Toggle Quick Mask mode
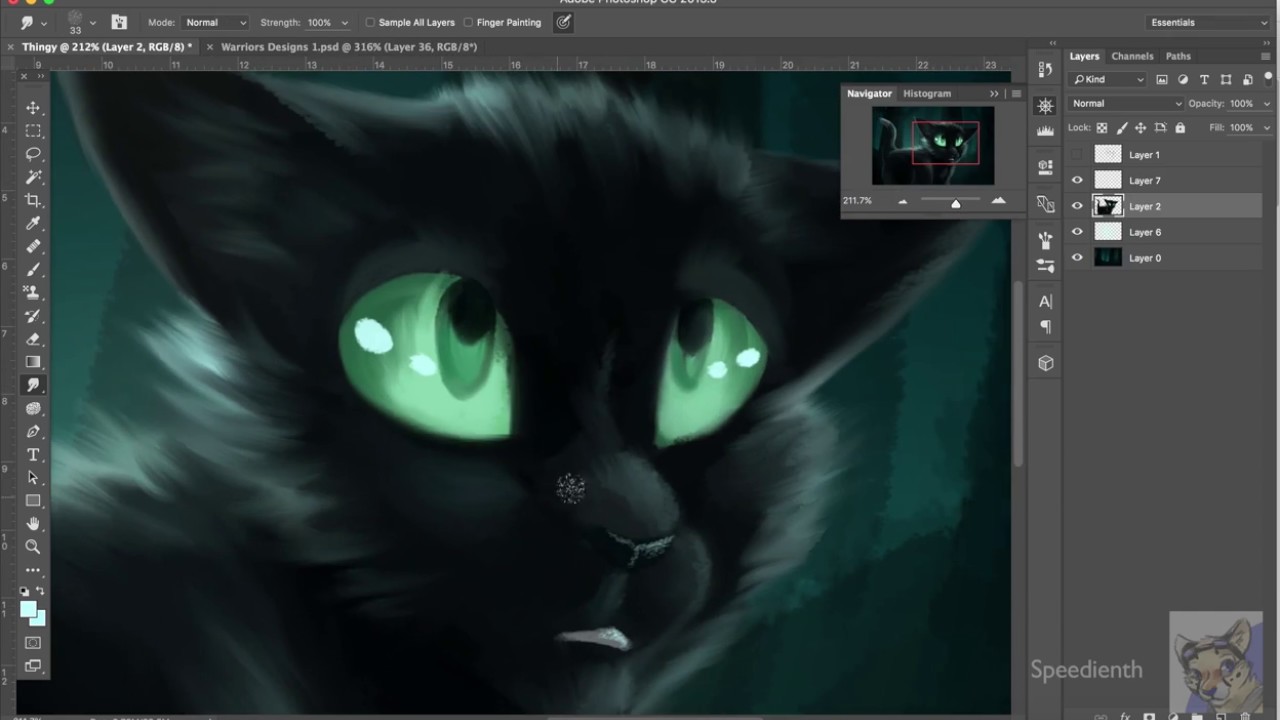The height and width of the screenshot is (720, 1280). click(x=33, y=643)
